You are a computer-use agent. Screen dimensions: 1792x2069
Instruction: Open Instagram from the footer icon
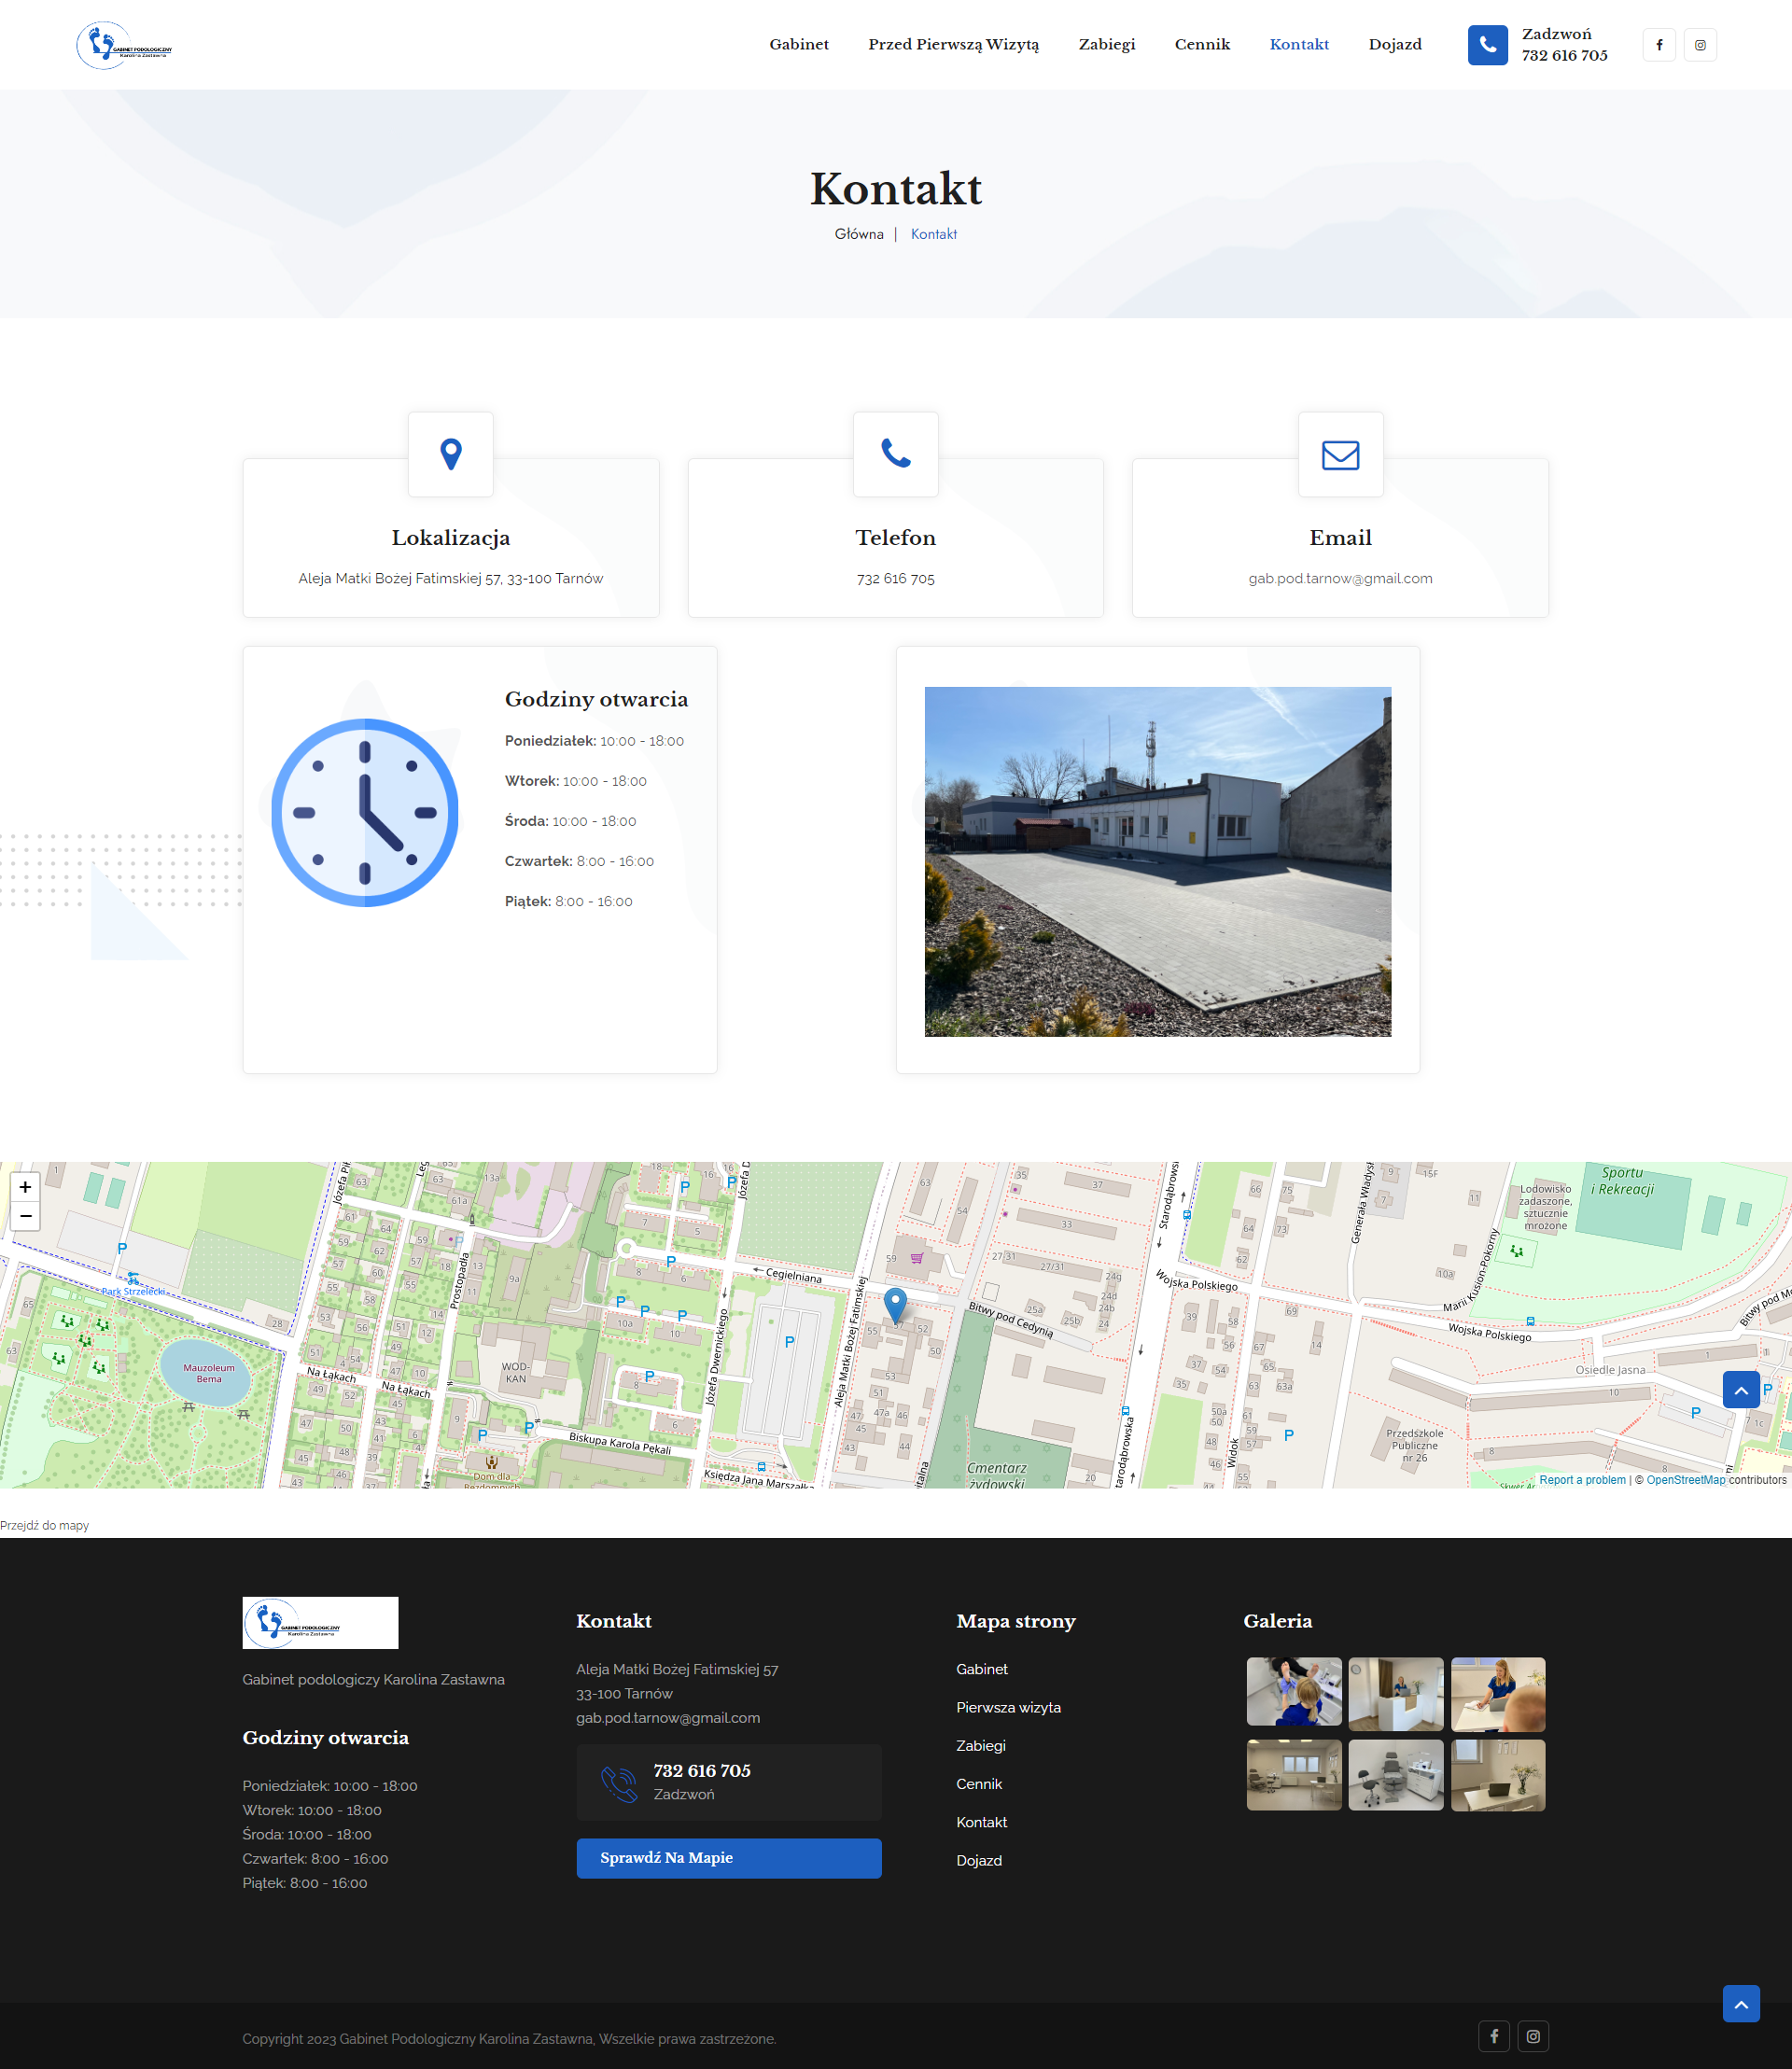tap(1533, 2036)
